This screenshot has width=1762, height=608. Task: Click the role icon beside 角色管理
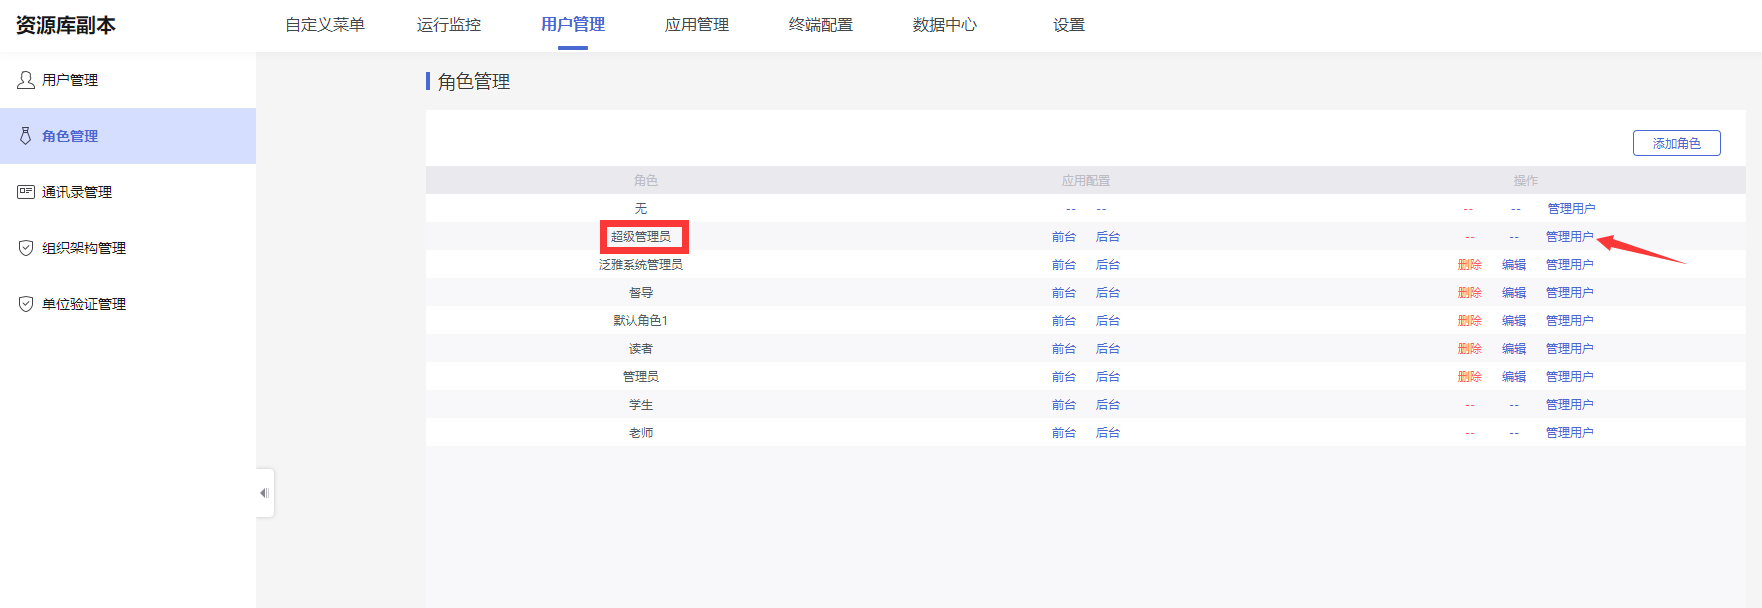[26, 136]
